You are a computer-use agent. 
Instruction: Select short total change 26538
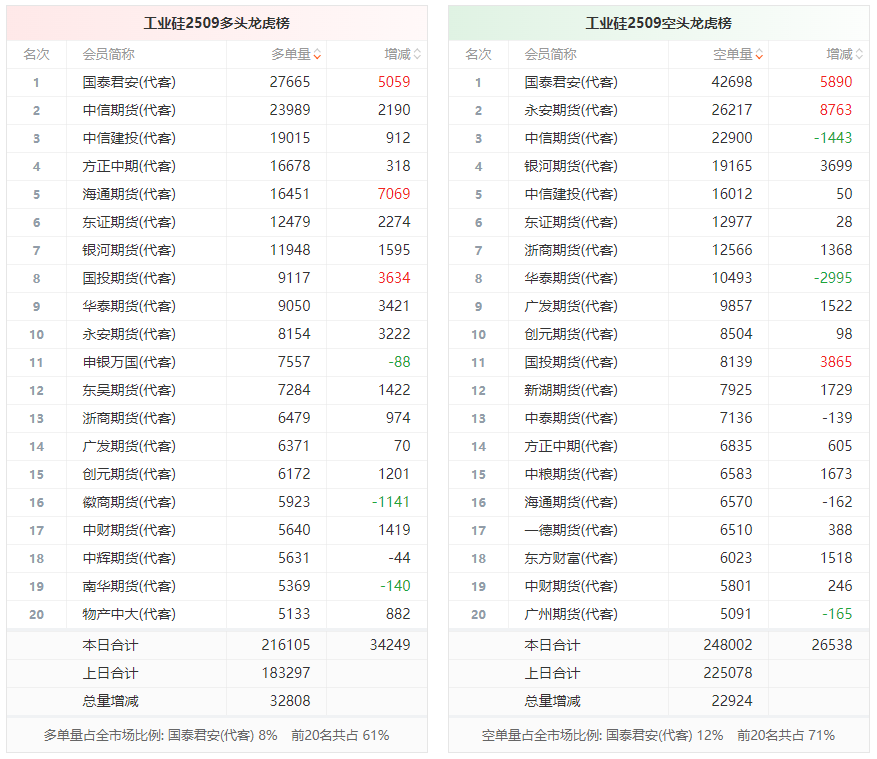832,645
